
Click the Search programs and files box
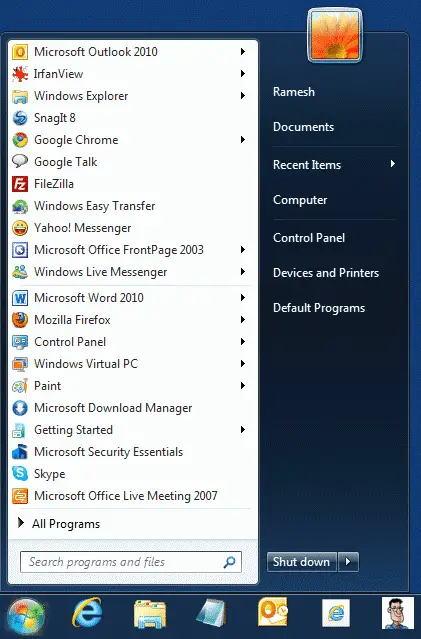pyautogui.click(x=131, y=562)
